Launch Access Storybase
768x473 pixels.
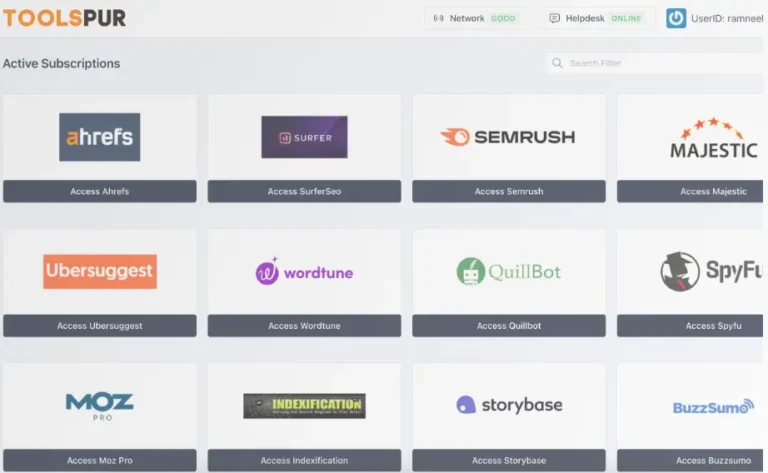[509, 460]
